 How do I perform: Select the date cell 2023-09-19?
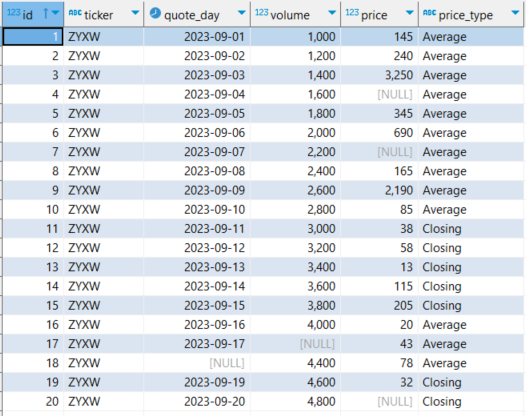(197, 382)
